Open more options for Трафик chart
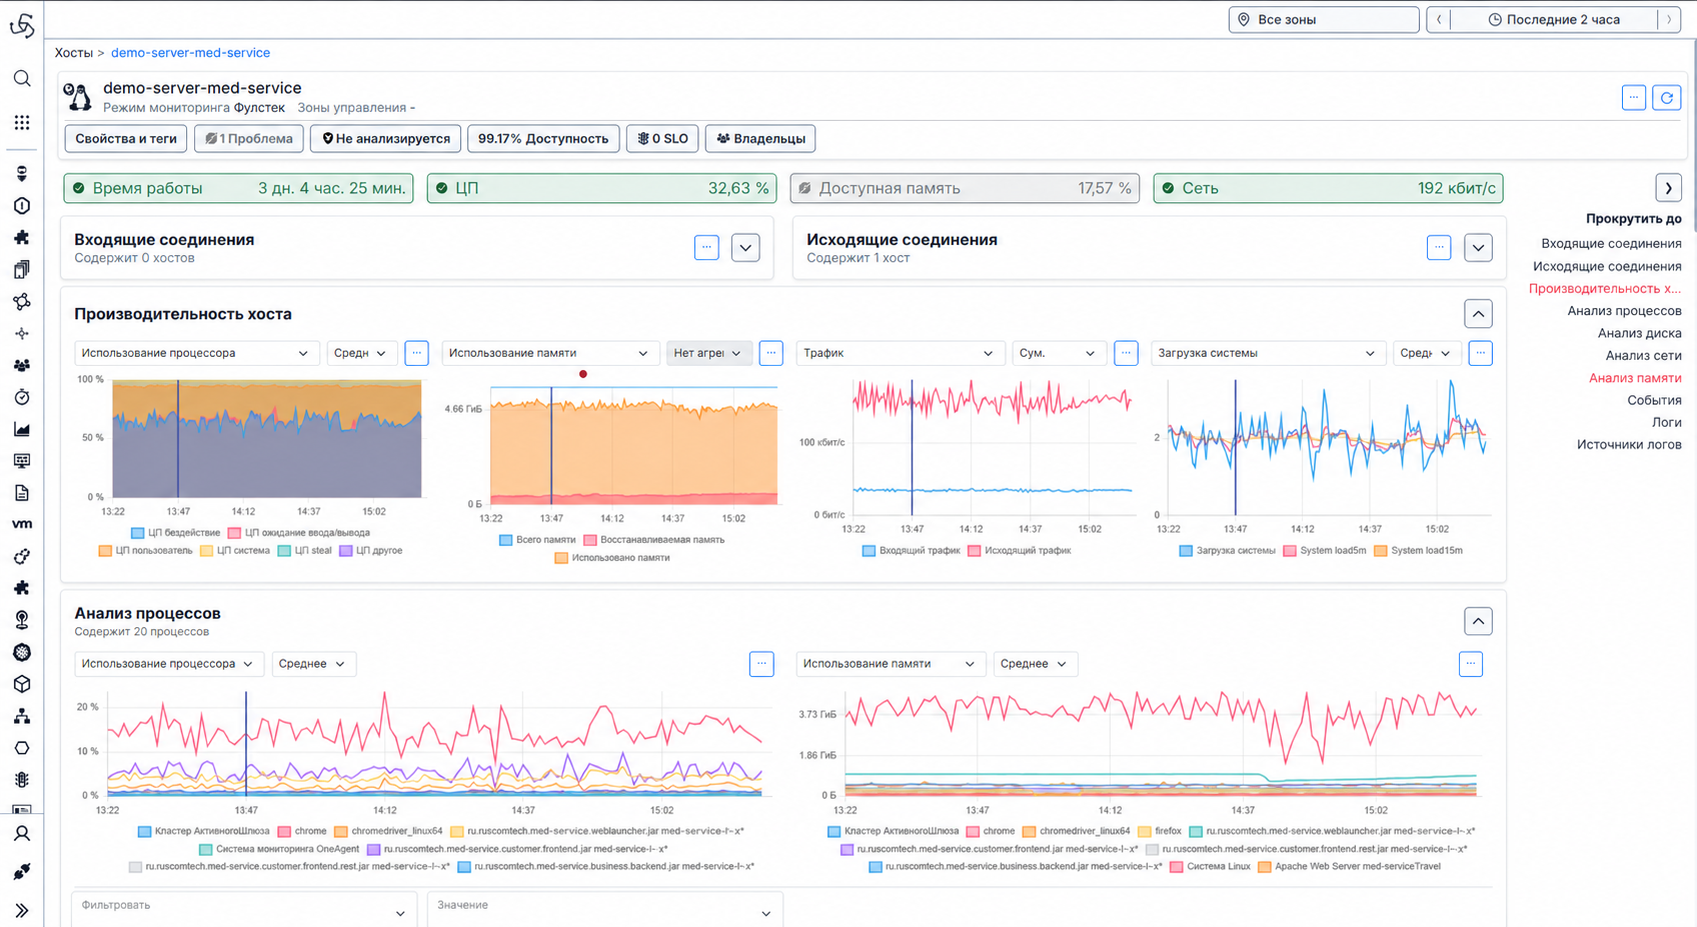Viewport: 1697px width, 927px height. tap(1126, 353)
